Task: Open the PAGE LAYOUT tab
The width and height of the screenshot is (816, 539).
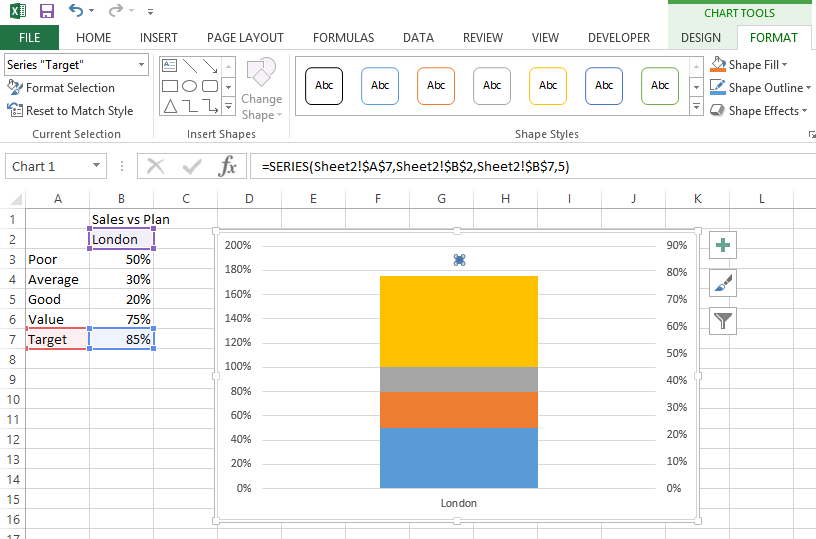Action: [245, 37]
